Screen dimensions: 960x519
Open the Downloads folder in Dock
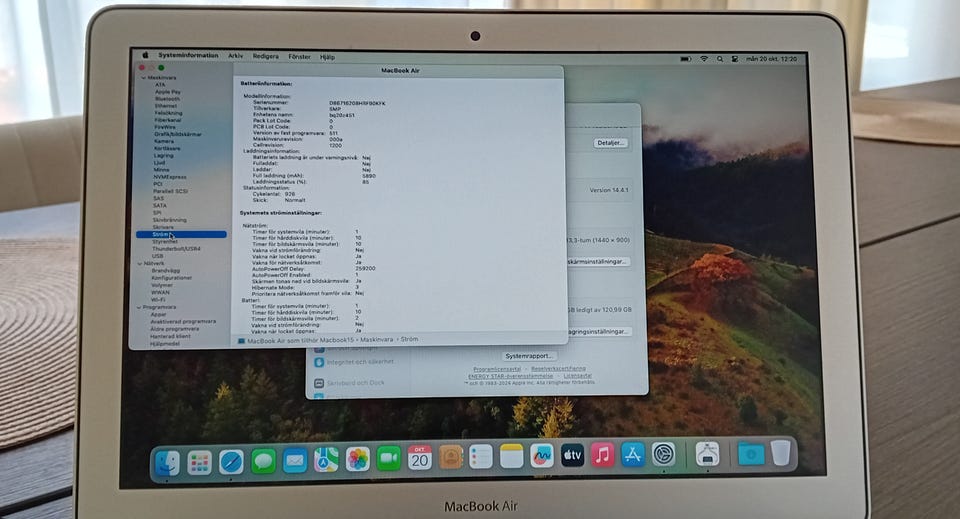pyautogui.click(x=751, y=454)
